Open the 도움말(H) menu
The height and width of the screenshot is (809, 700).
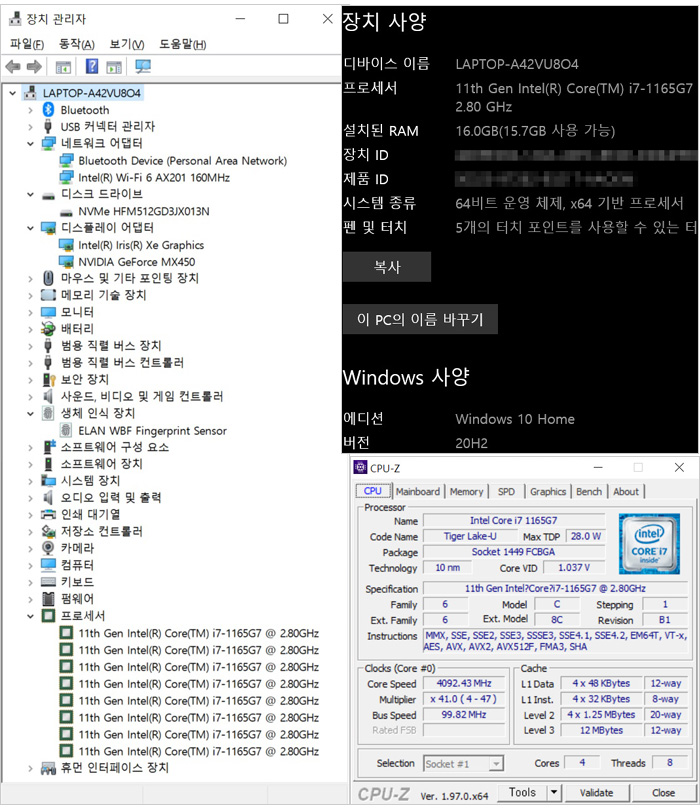pos(183,44)
